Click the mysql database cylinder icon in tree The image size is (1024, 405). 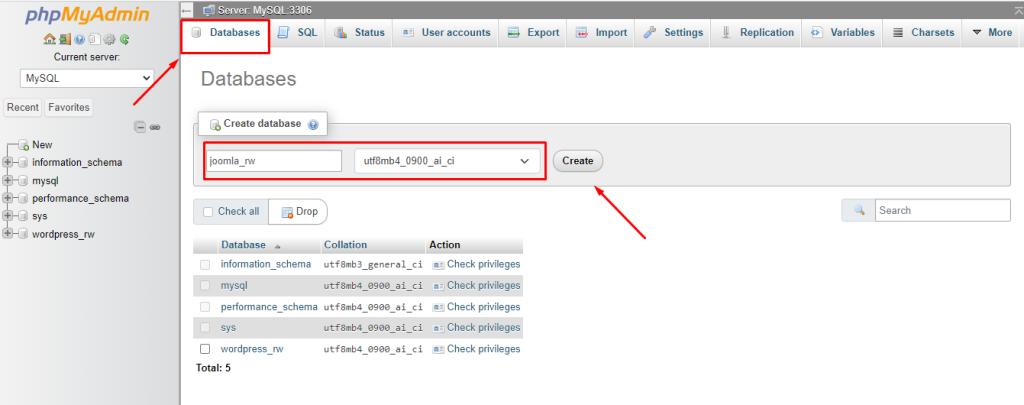tap(24, 181)
